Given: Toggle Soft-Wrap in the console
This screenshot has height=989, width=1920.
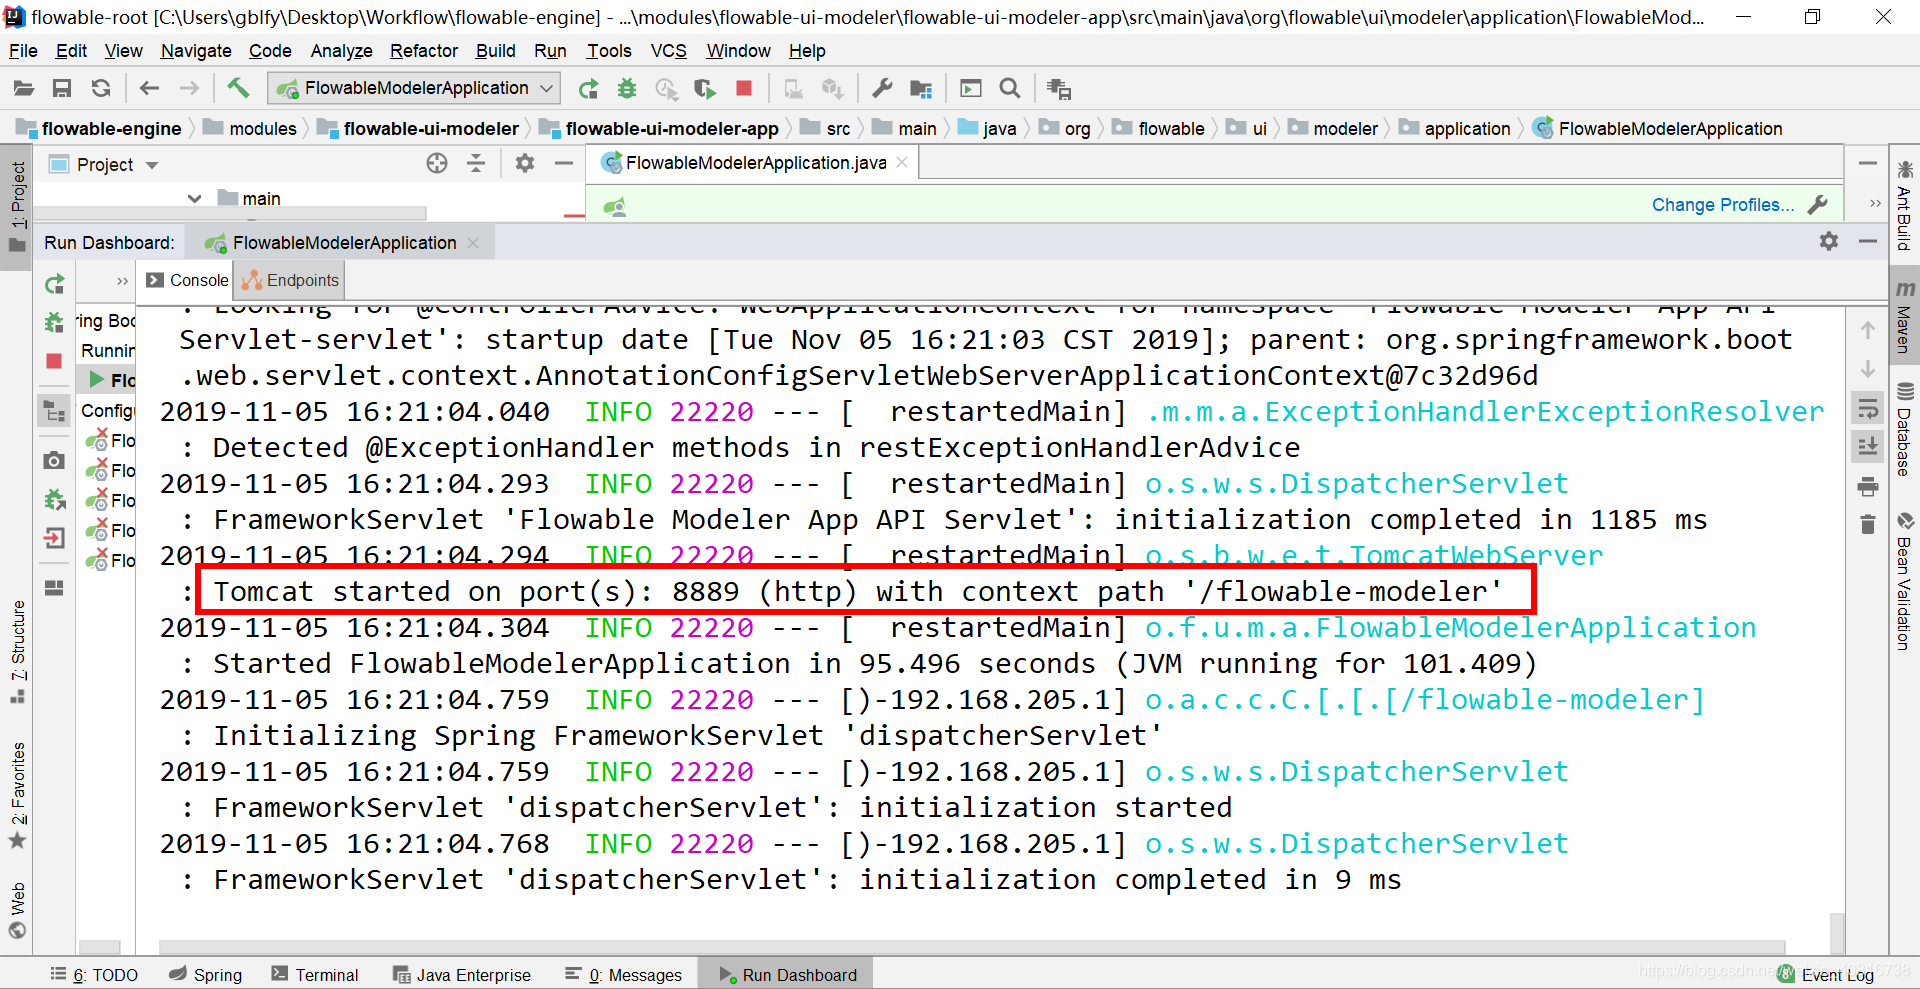Looking at the screenshot, I should [x=1867, y=408].
